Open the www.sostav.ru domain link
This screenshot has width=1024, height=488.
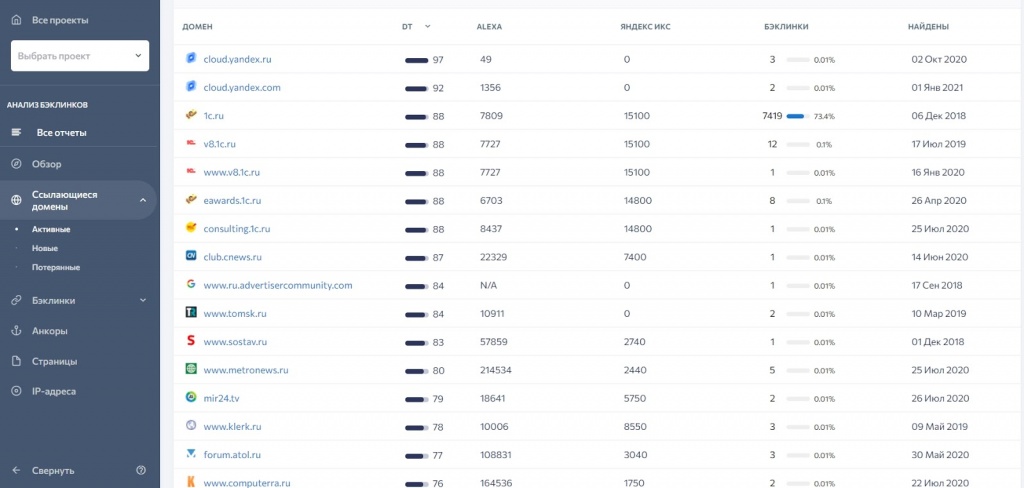[235, 342]
